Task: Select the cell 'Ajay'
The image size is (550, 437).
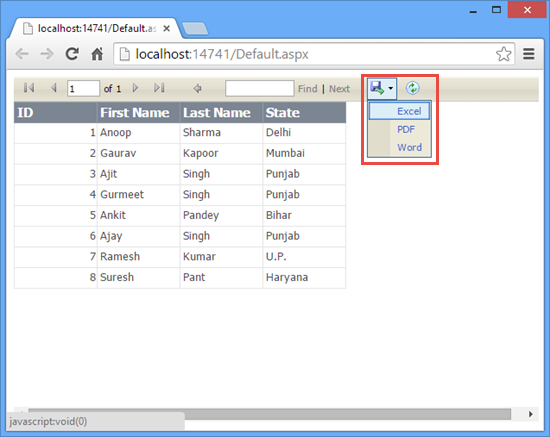Action: point(138,236)
